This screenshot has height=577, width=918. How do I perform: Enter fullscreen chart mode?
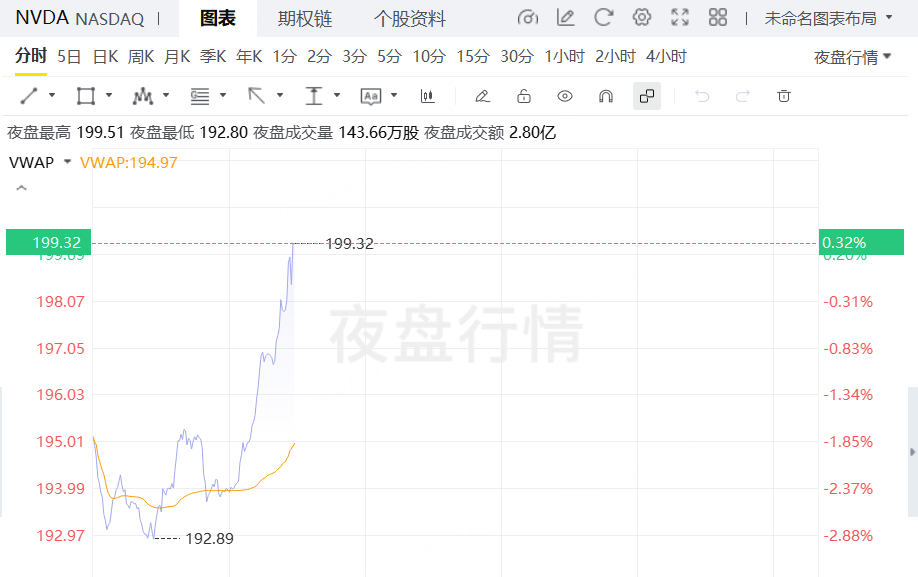(680, 18)
